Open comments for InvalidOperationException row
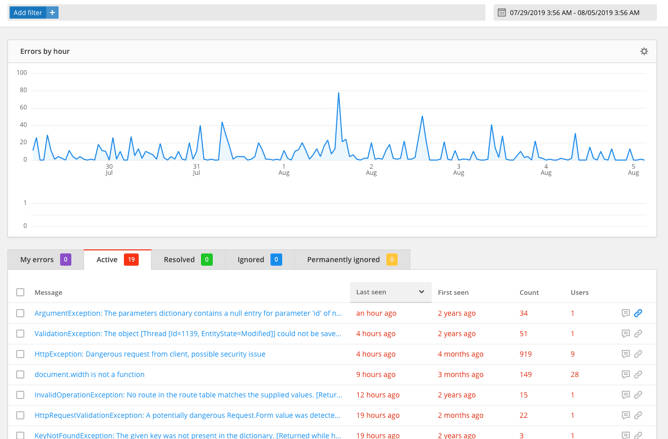Image resolution: width=668 pixels, height=439 pixels. (x=625, y=395)
